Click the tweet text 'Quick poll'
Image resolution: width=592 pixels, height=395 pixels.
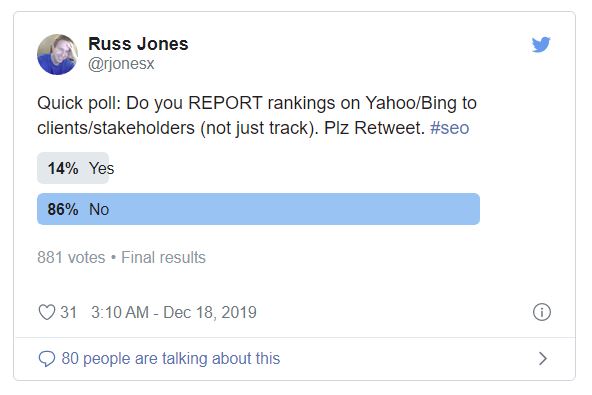click(79, 103)
